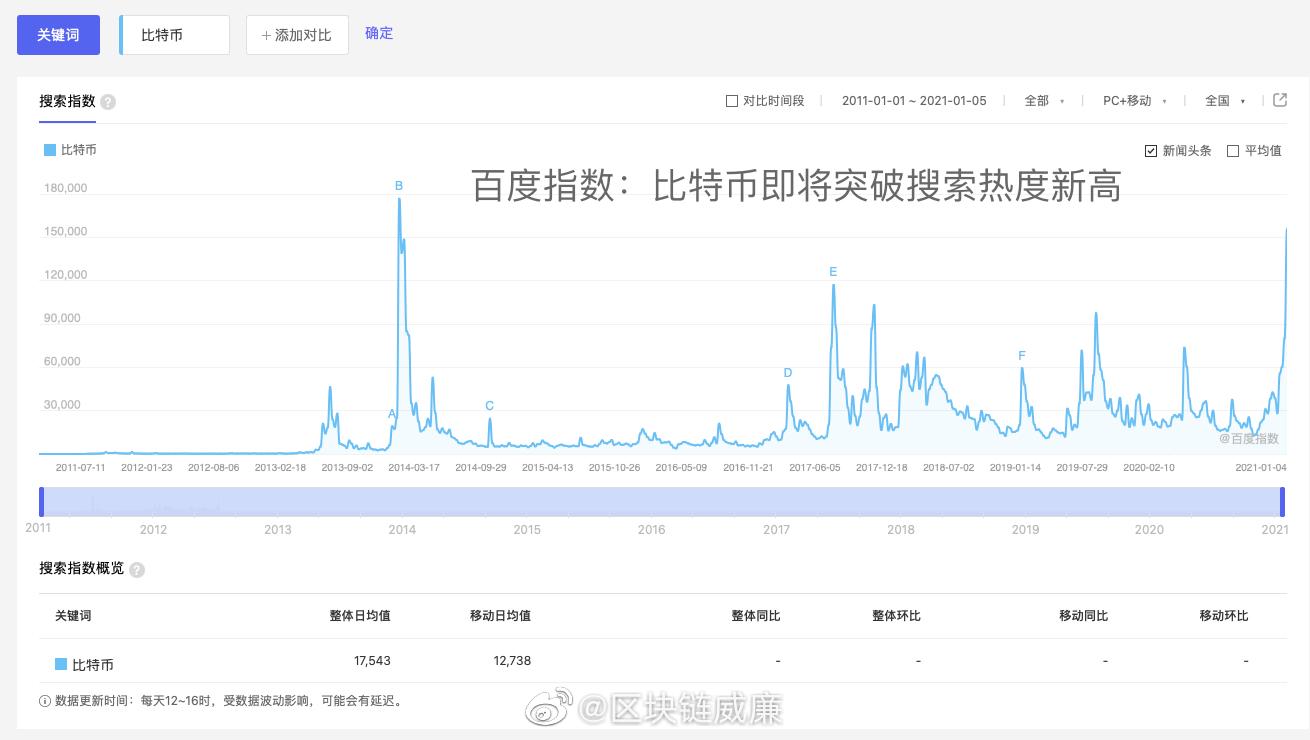The width and height of the screenshot is (1310, 740).
Task: Click the overview help question icon
Action: tap(137, 570)
